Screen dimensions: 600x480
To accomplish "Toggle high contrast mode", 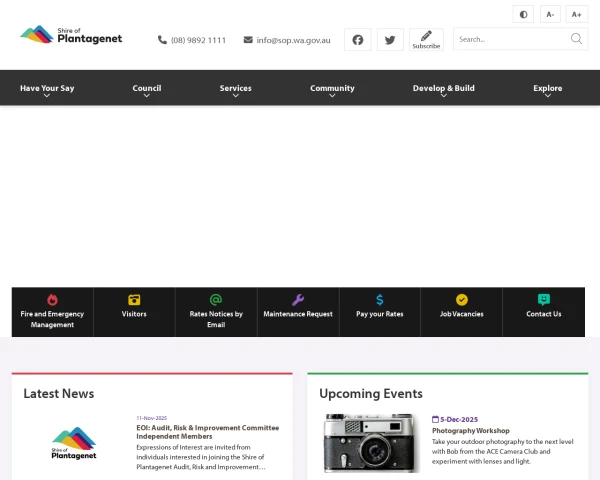I will [523, 14].
